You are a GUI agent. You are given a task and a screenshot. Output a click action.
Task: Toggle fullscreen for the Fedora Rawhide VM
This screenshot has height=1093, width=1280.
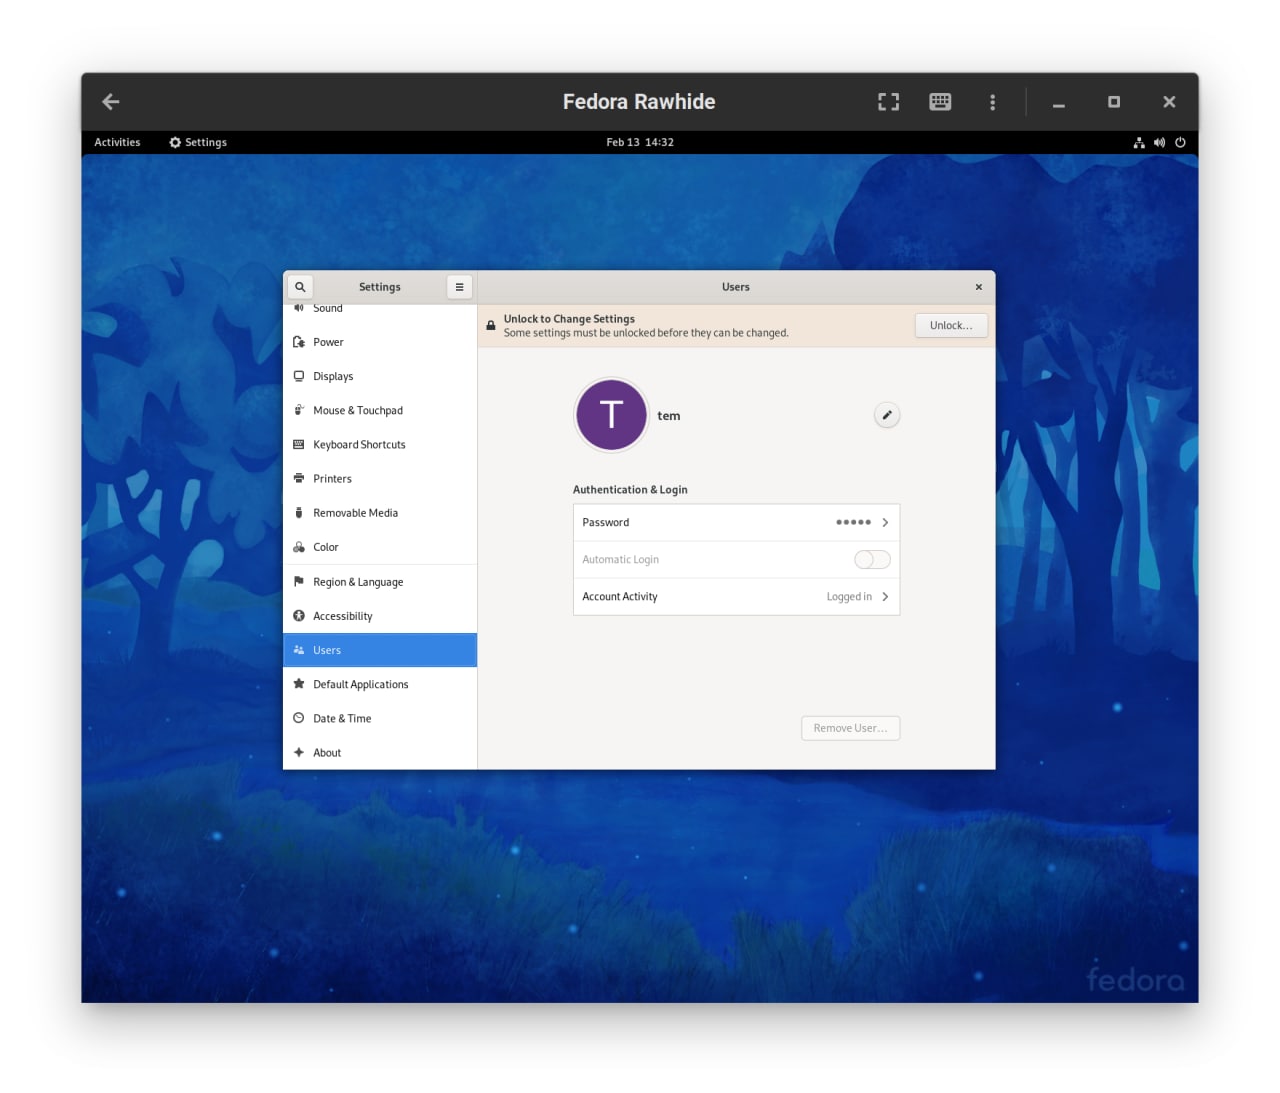[888, 101]
